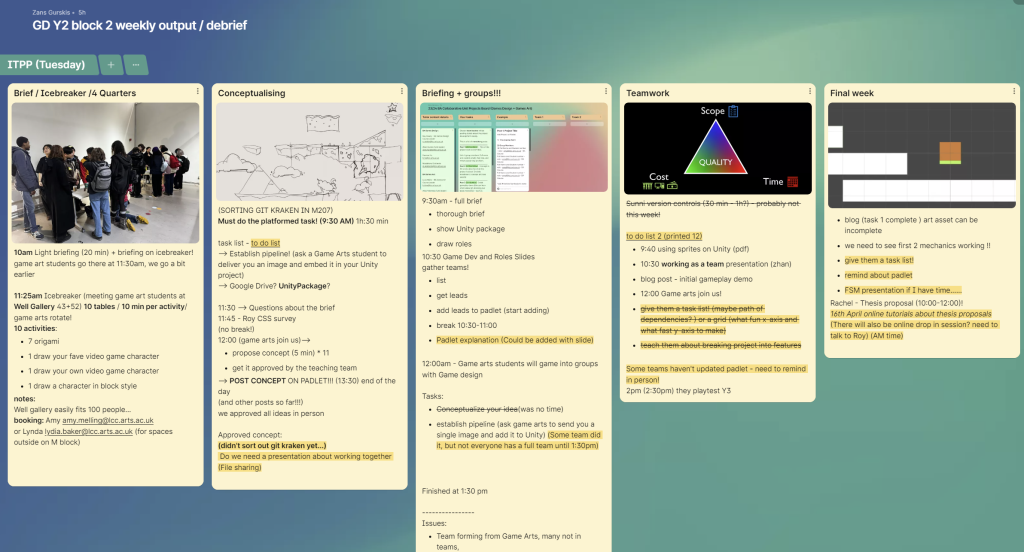Screen dimensions: 1024x552
Task: Open the Brief / Icebreaker post options menu
Action: 198,92
